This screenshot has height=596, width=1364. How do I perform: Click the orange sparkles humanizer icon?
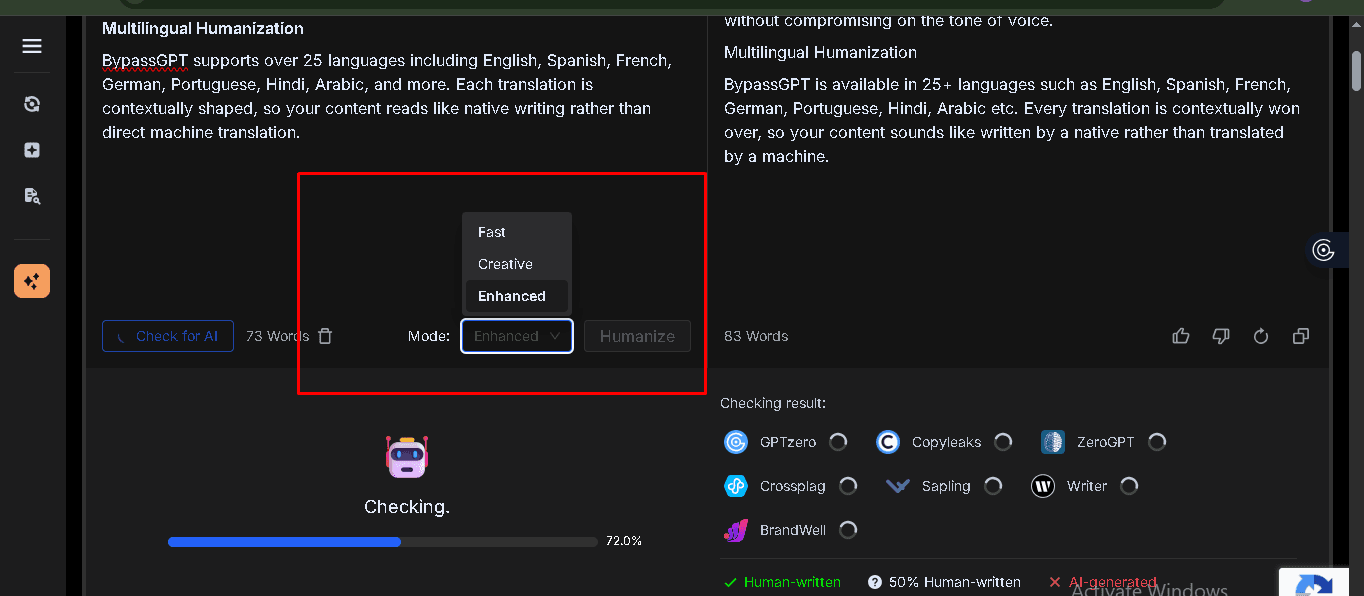pos(32,282)
